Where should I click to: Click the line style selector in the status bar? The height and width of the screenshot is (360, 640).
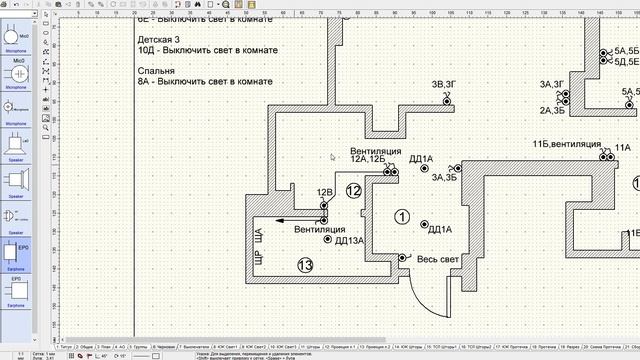[x=141, y=356]
